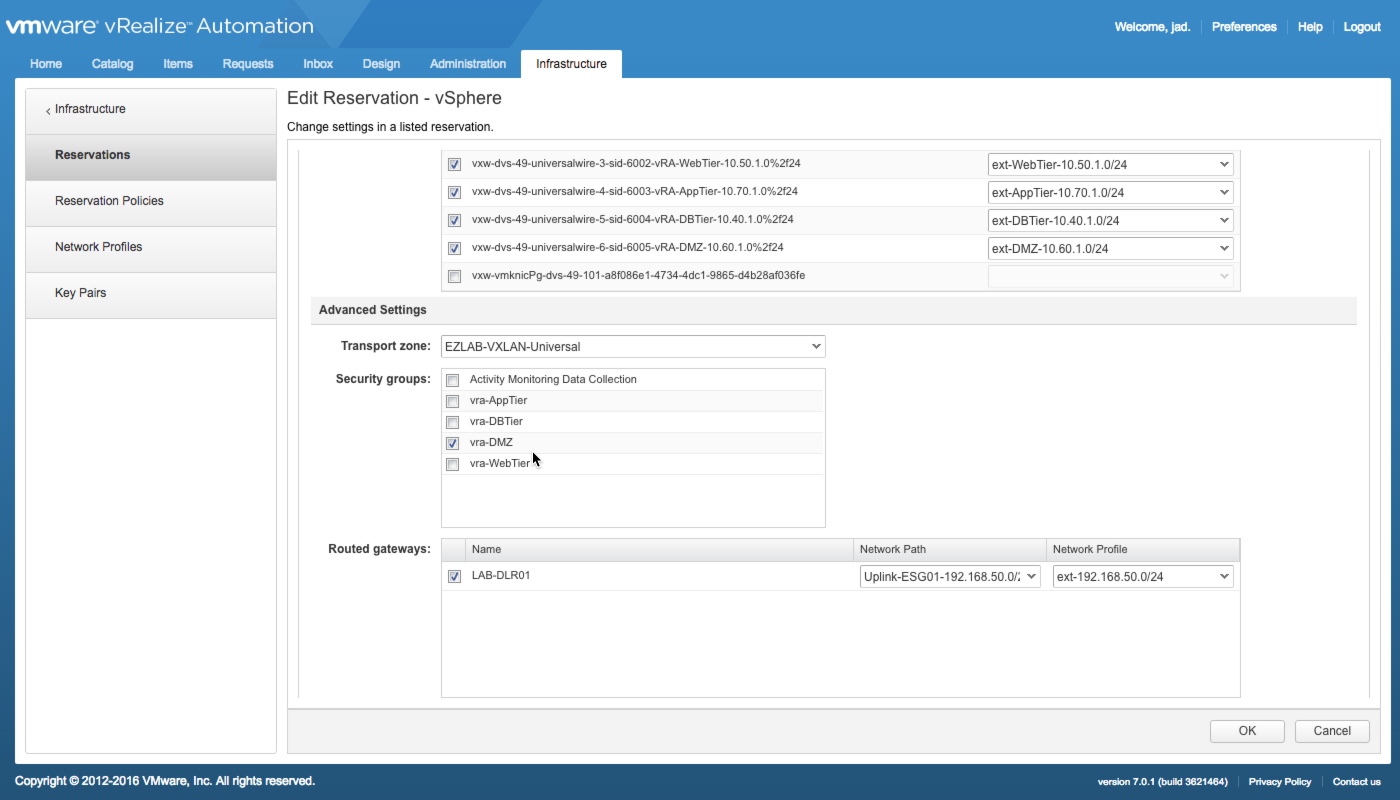Open the Home tab
This screenshot has width=1400, height=800.
46,64
